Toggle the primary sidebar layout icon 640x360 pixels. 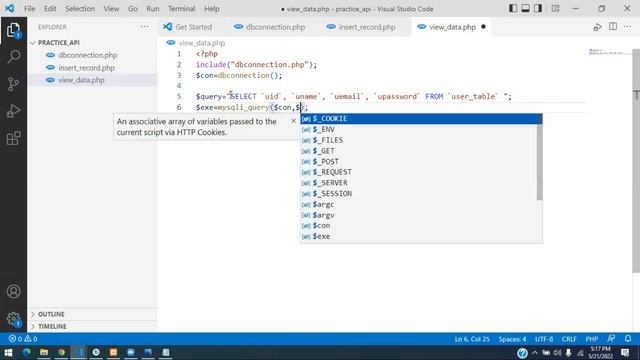(x=513, y=8)
